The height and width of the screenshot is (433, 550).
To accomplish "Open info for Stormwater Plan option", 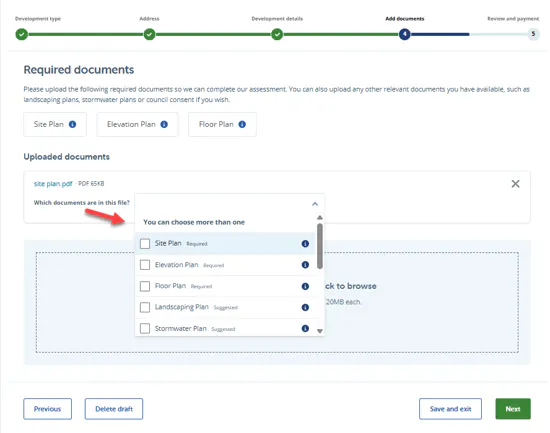I will click(305, 328).
